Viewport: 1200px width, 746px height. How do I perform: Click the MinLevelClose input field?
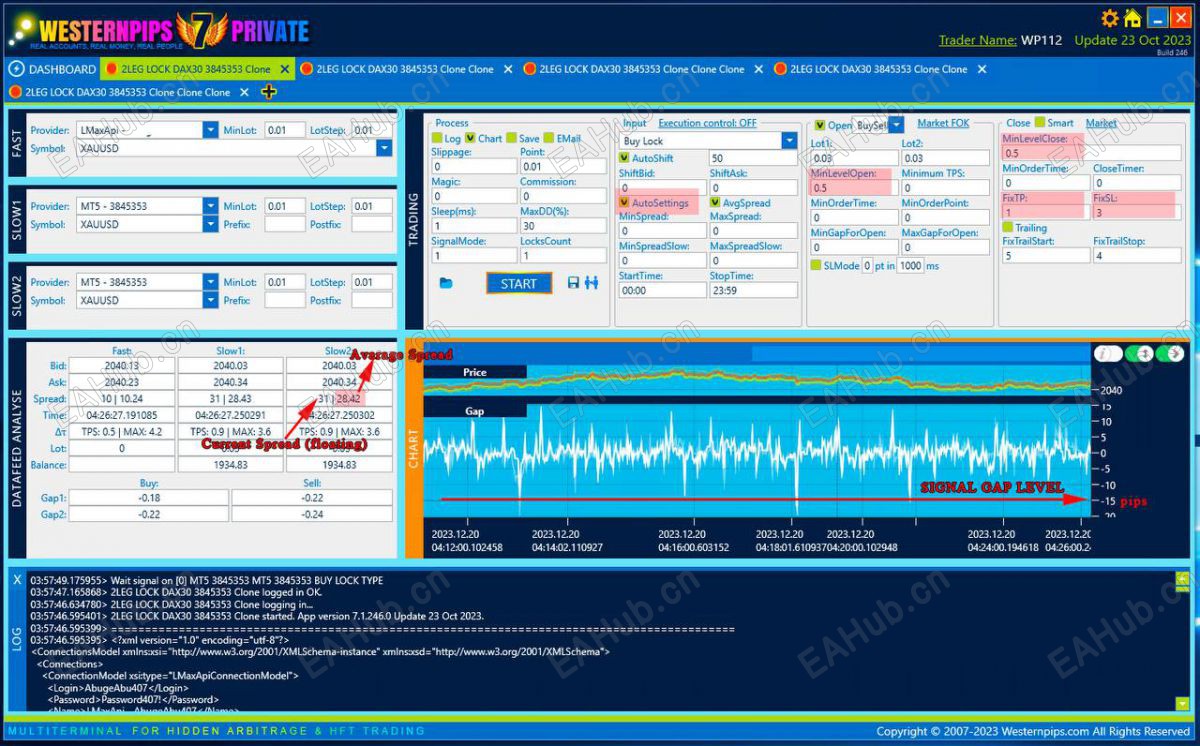1091,153
